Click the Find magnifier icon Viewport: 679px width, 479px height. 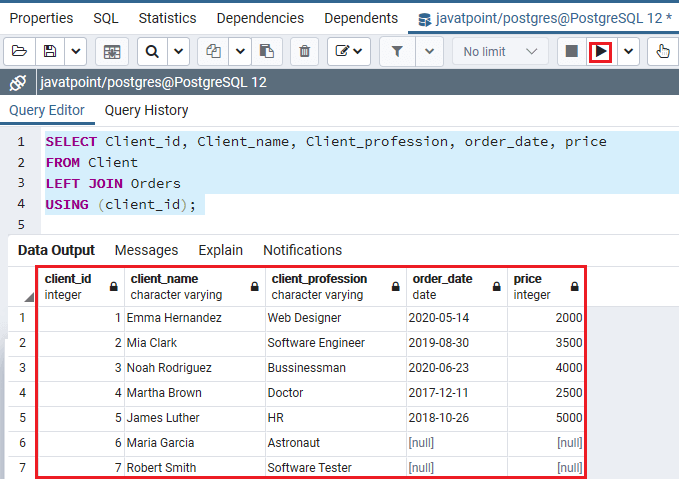152,52
